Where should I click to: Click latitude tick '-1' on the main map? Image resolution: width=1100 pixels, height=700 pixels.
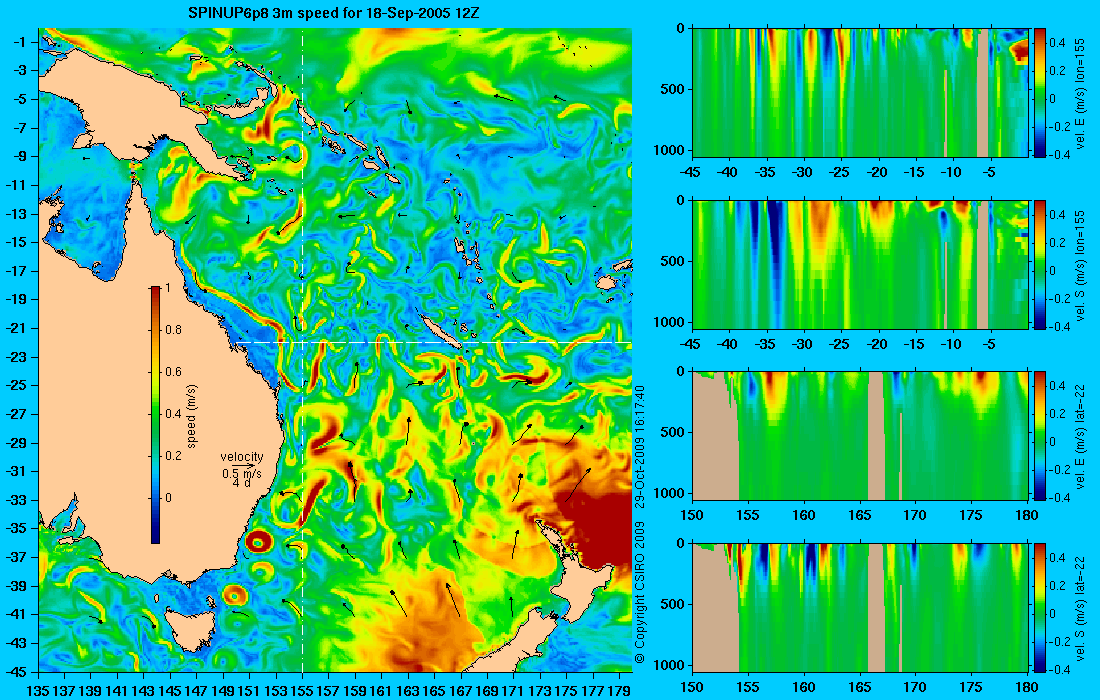(20, 42)
